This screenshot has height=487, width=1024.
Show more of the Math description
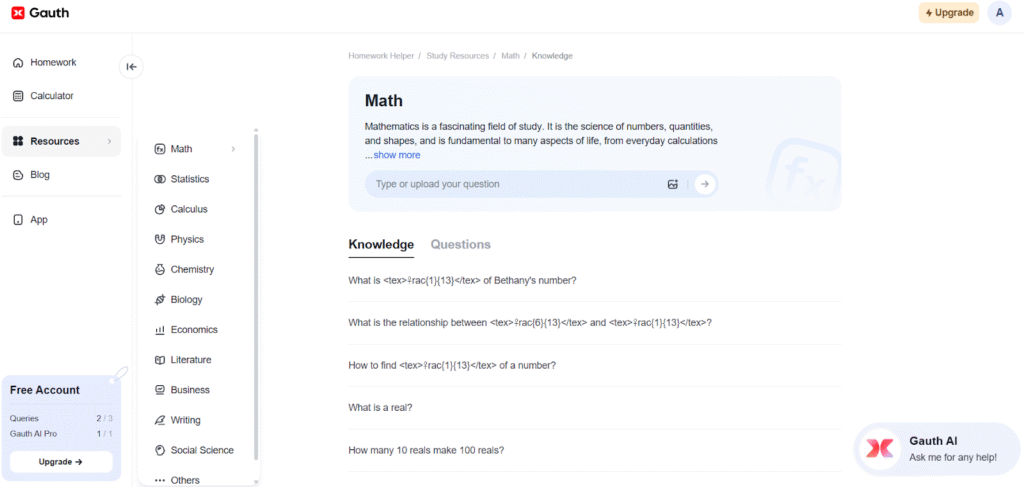396,155
